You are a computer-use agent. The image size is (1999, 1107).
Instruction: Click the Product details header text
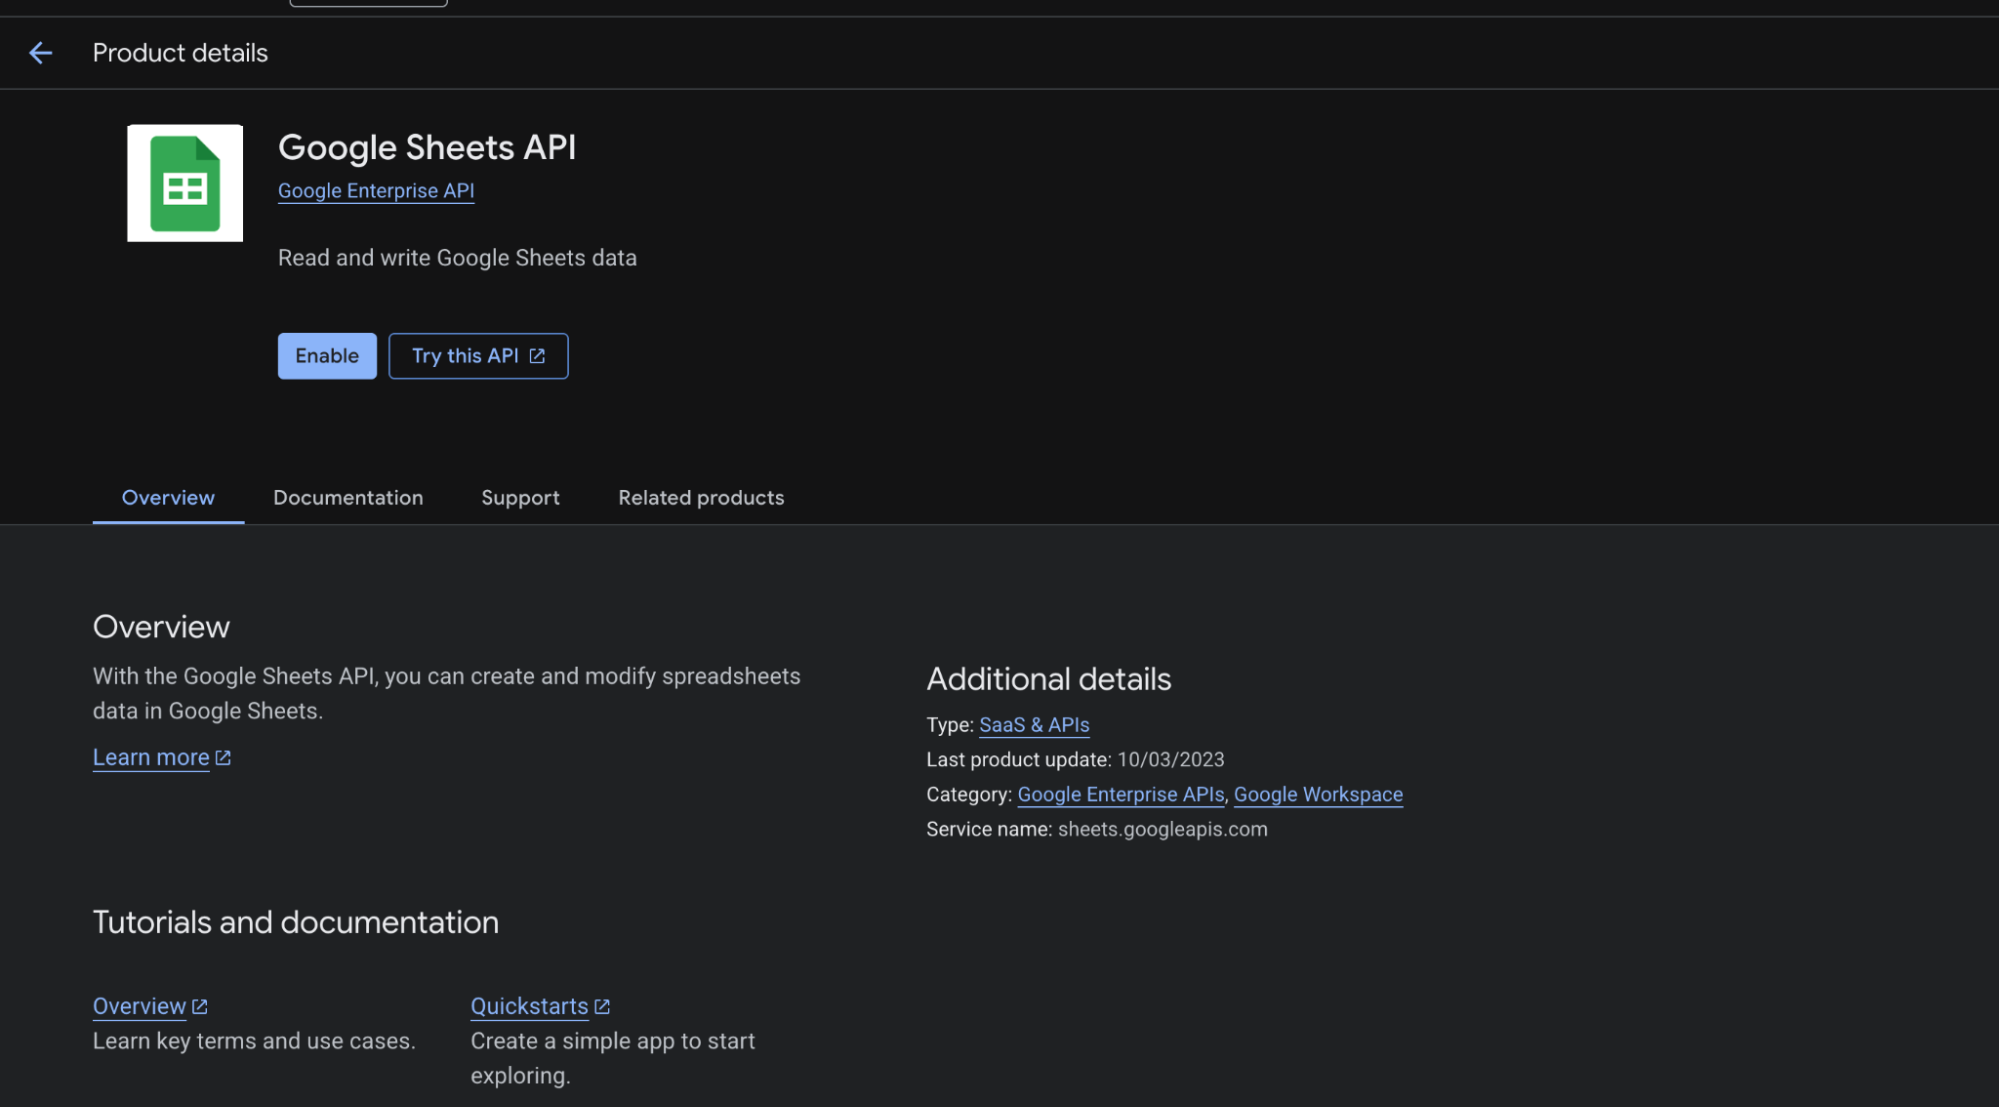tap(180, 53)
